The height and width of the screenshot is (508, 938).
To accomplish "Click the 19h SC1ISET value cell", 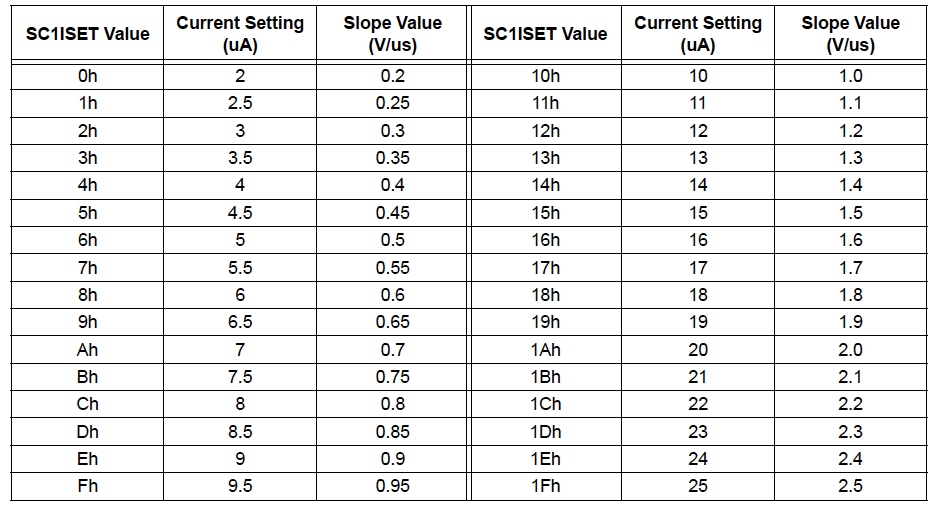I will [546, 322].
